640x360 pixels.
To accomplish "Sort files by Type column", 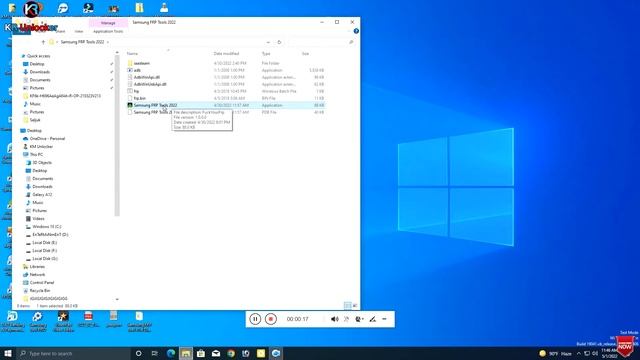I will pos(266,53).
